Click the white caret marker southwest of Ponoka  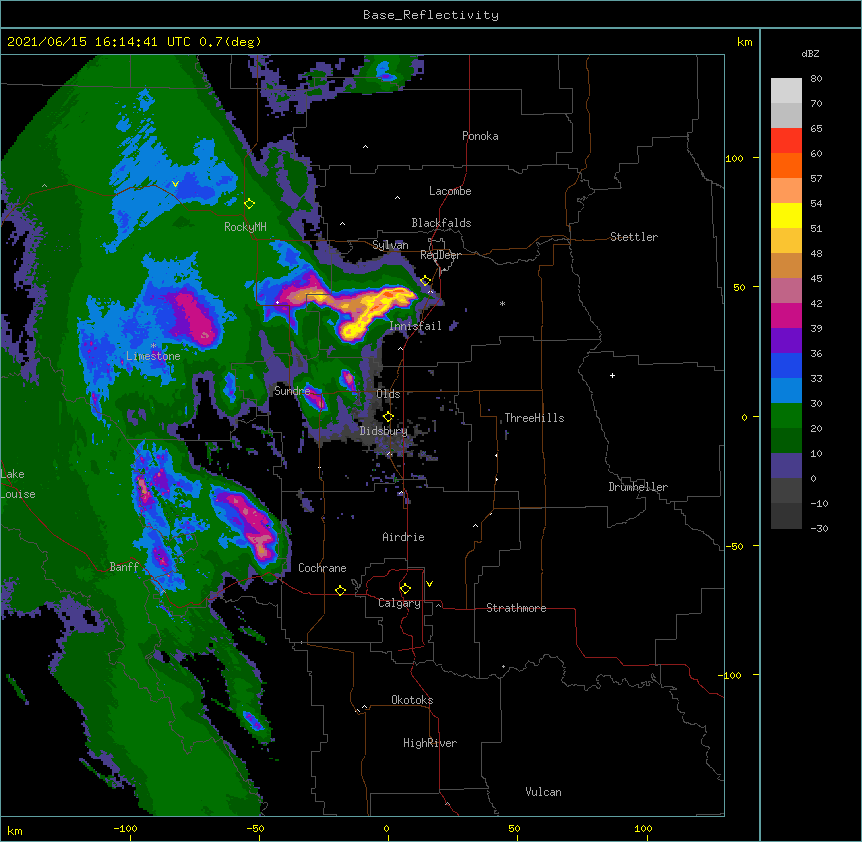click(x=365, y=147)
